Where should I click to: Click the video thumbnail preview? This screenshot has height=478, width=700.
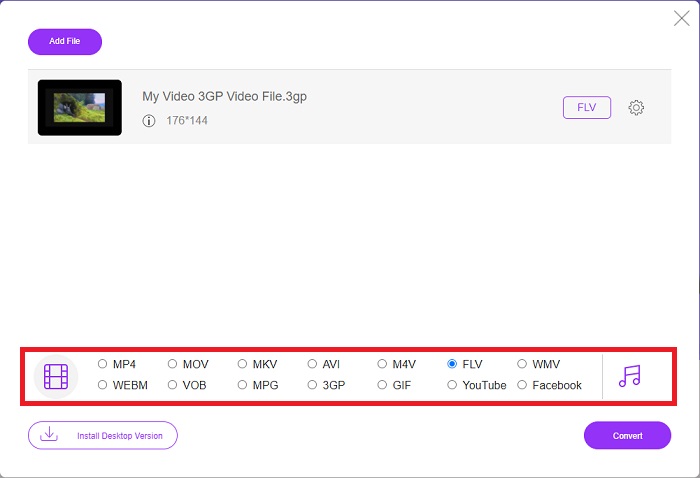[79, 108]
